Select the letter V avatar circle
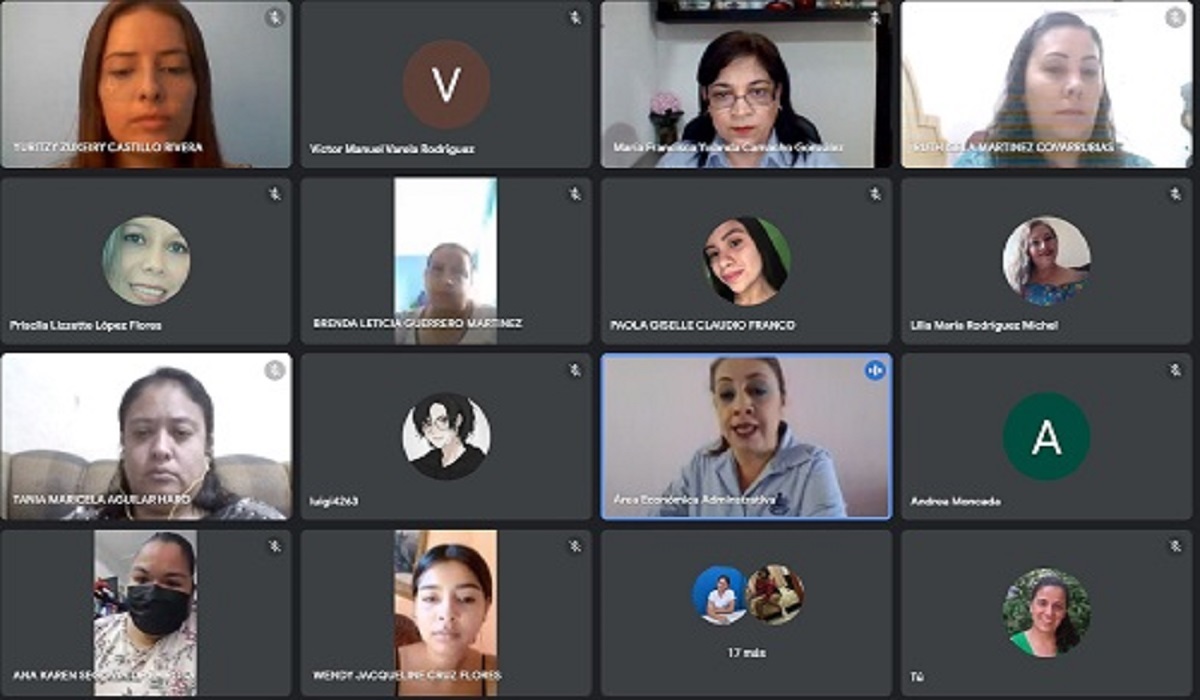Screen dimensions: 1200x700 pos(446,85)
